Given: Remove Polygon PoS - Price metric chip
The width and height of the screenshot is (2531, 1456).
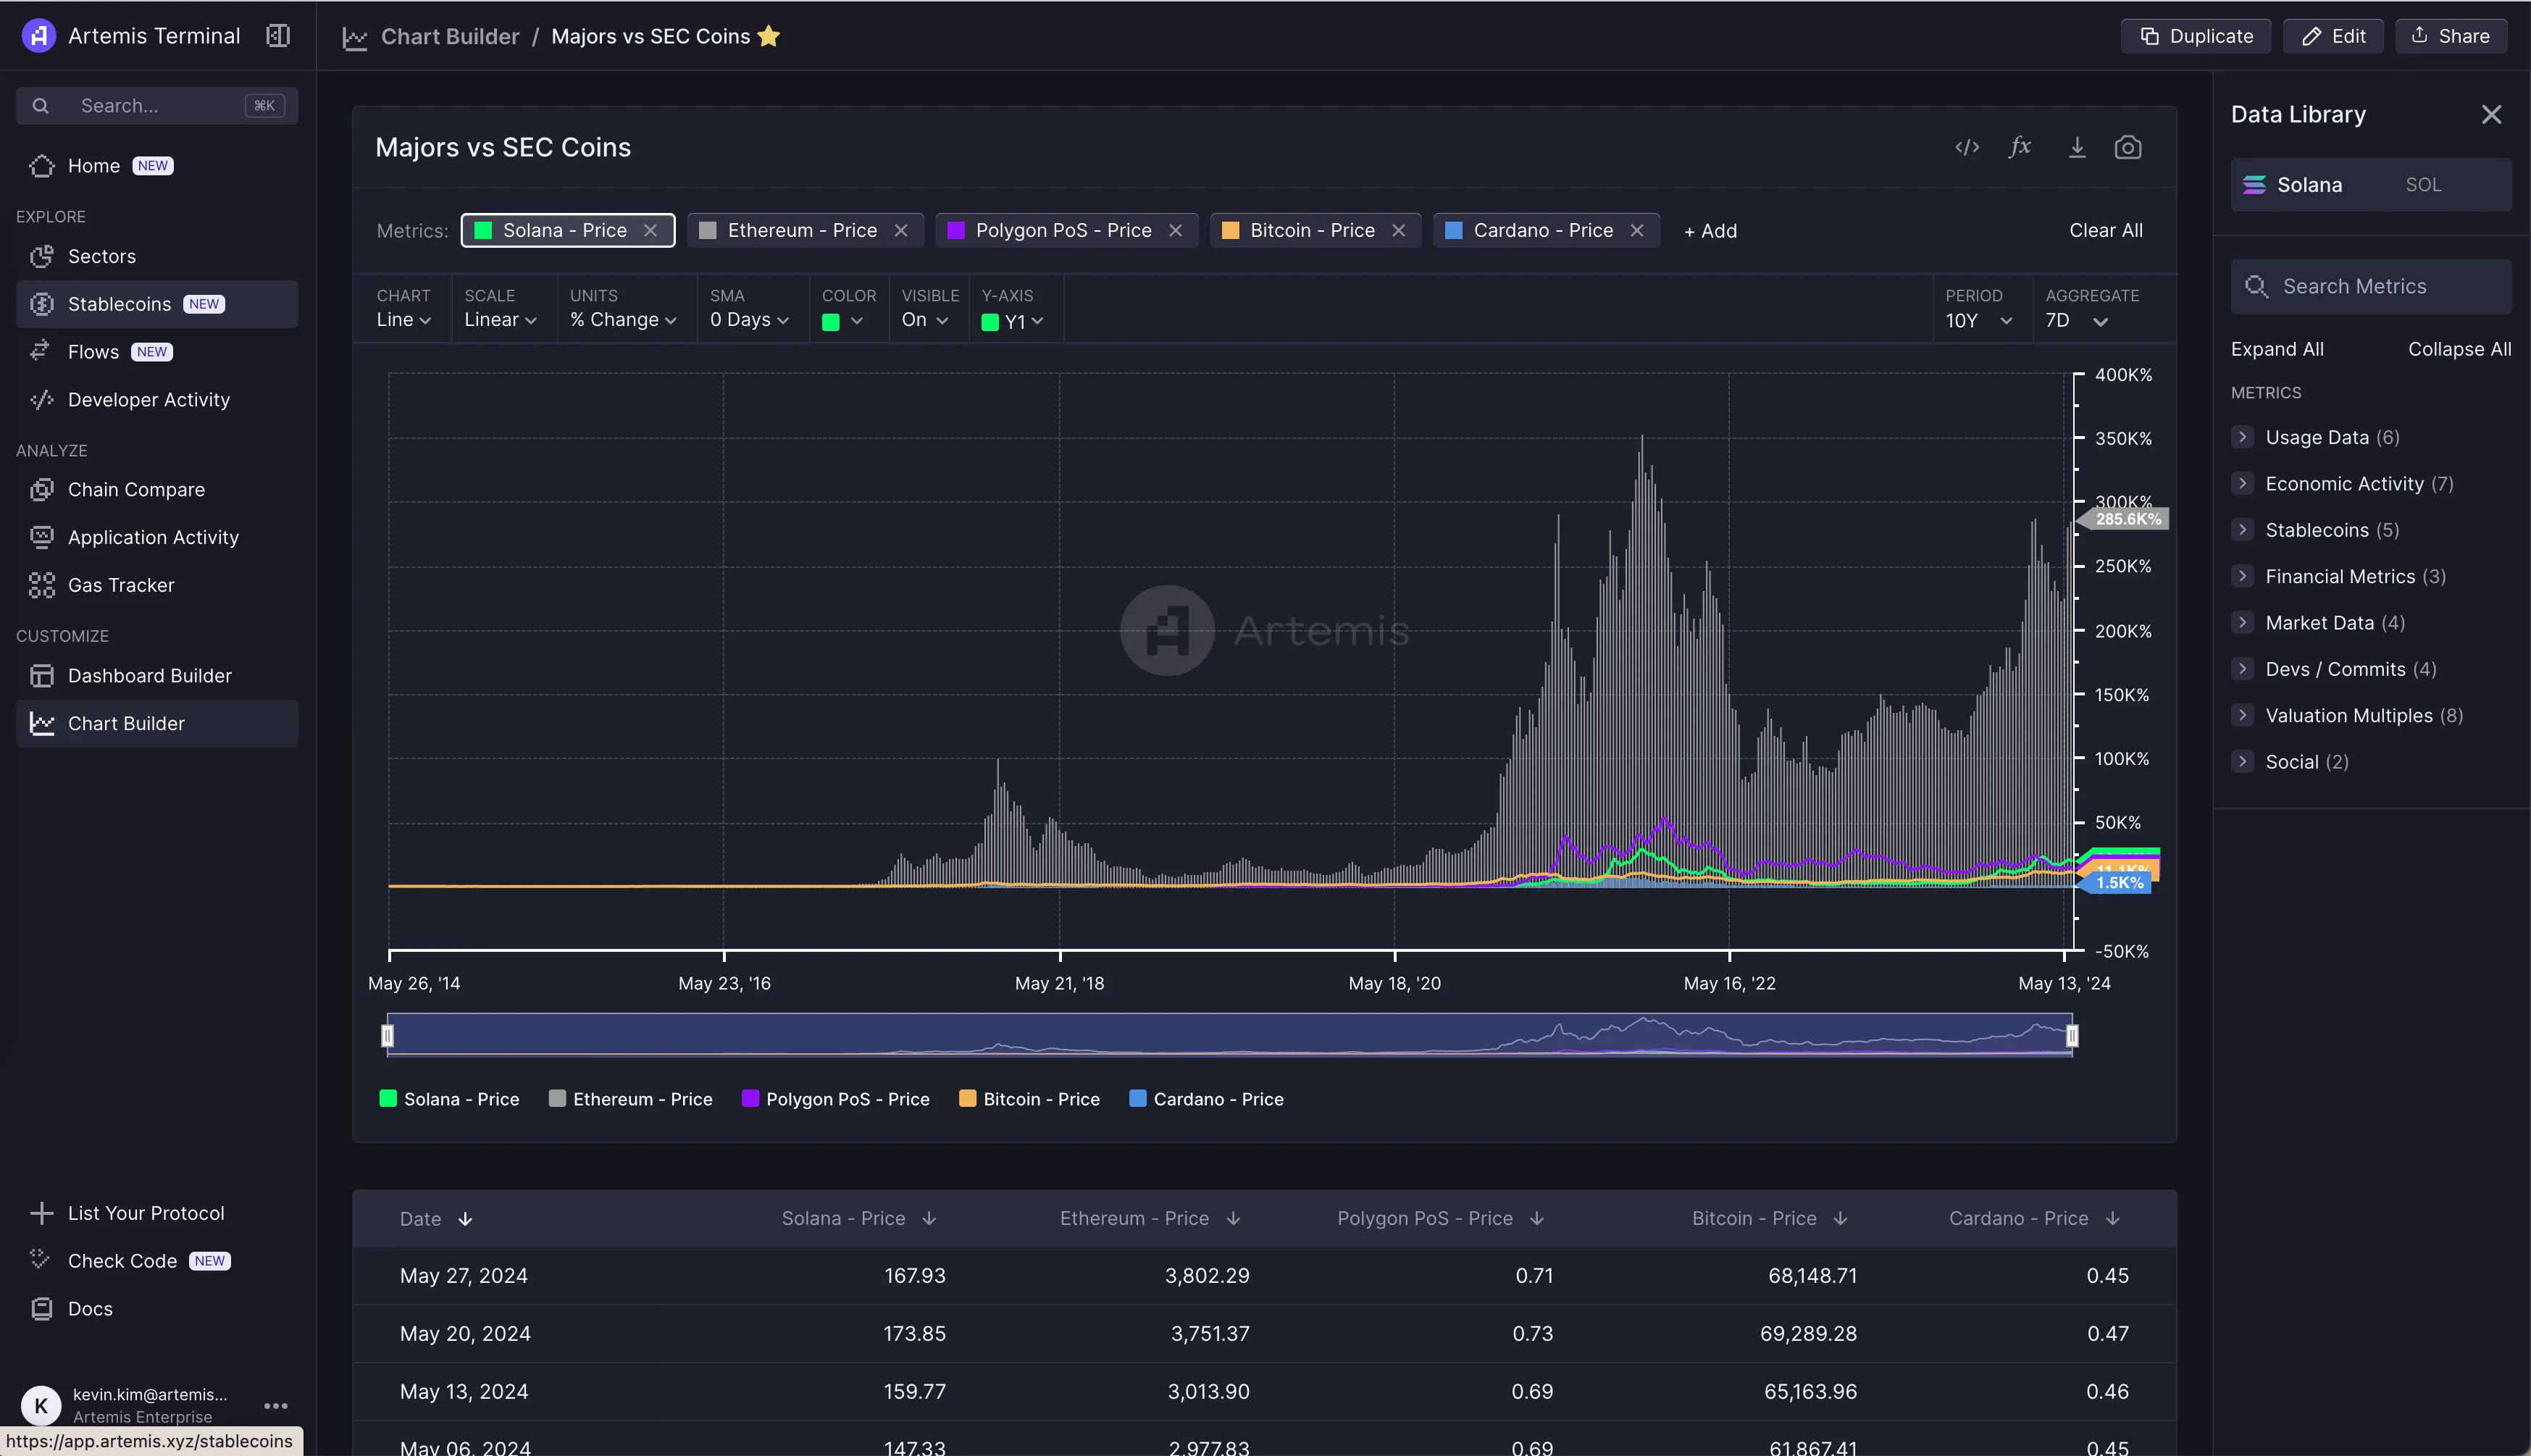Looking at the screenshot, I should pyautogui.click(x=1175, y=230).
